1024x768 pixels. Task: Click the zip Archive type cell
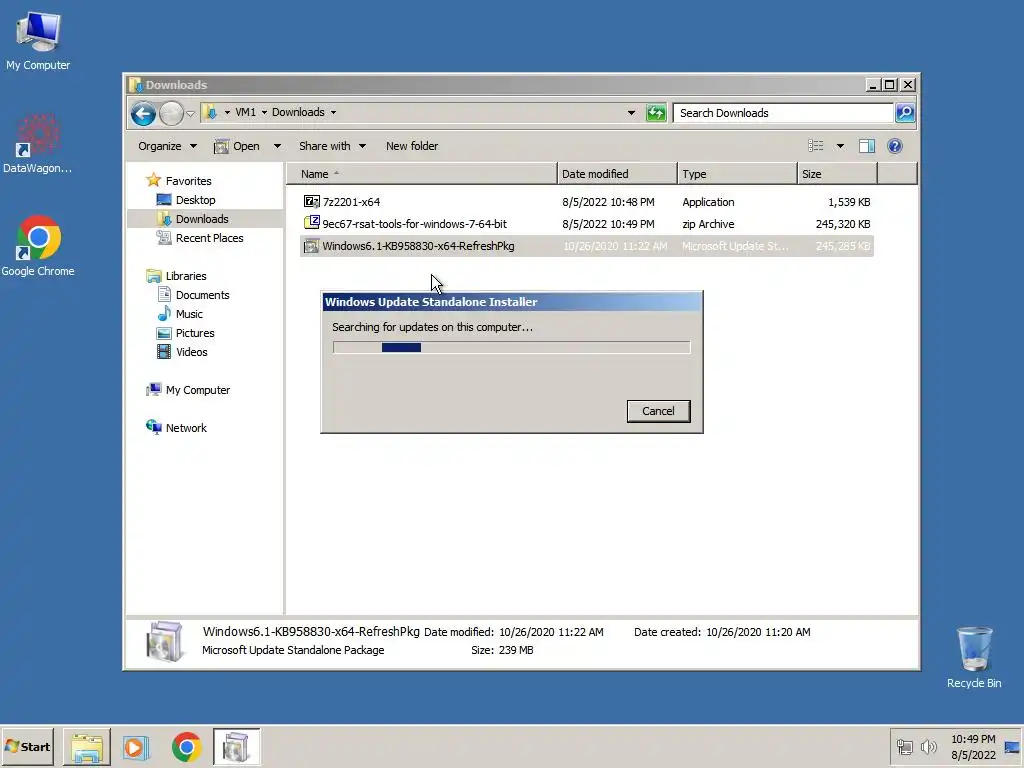point(709,224)
